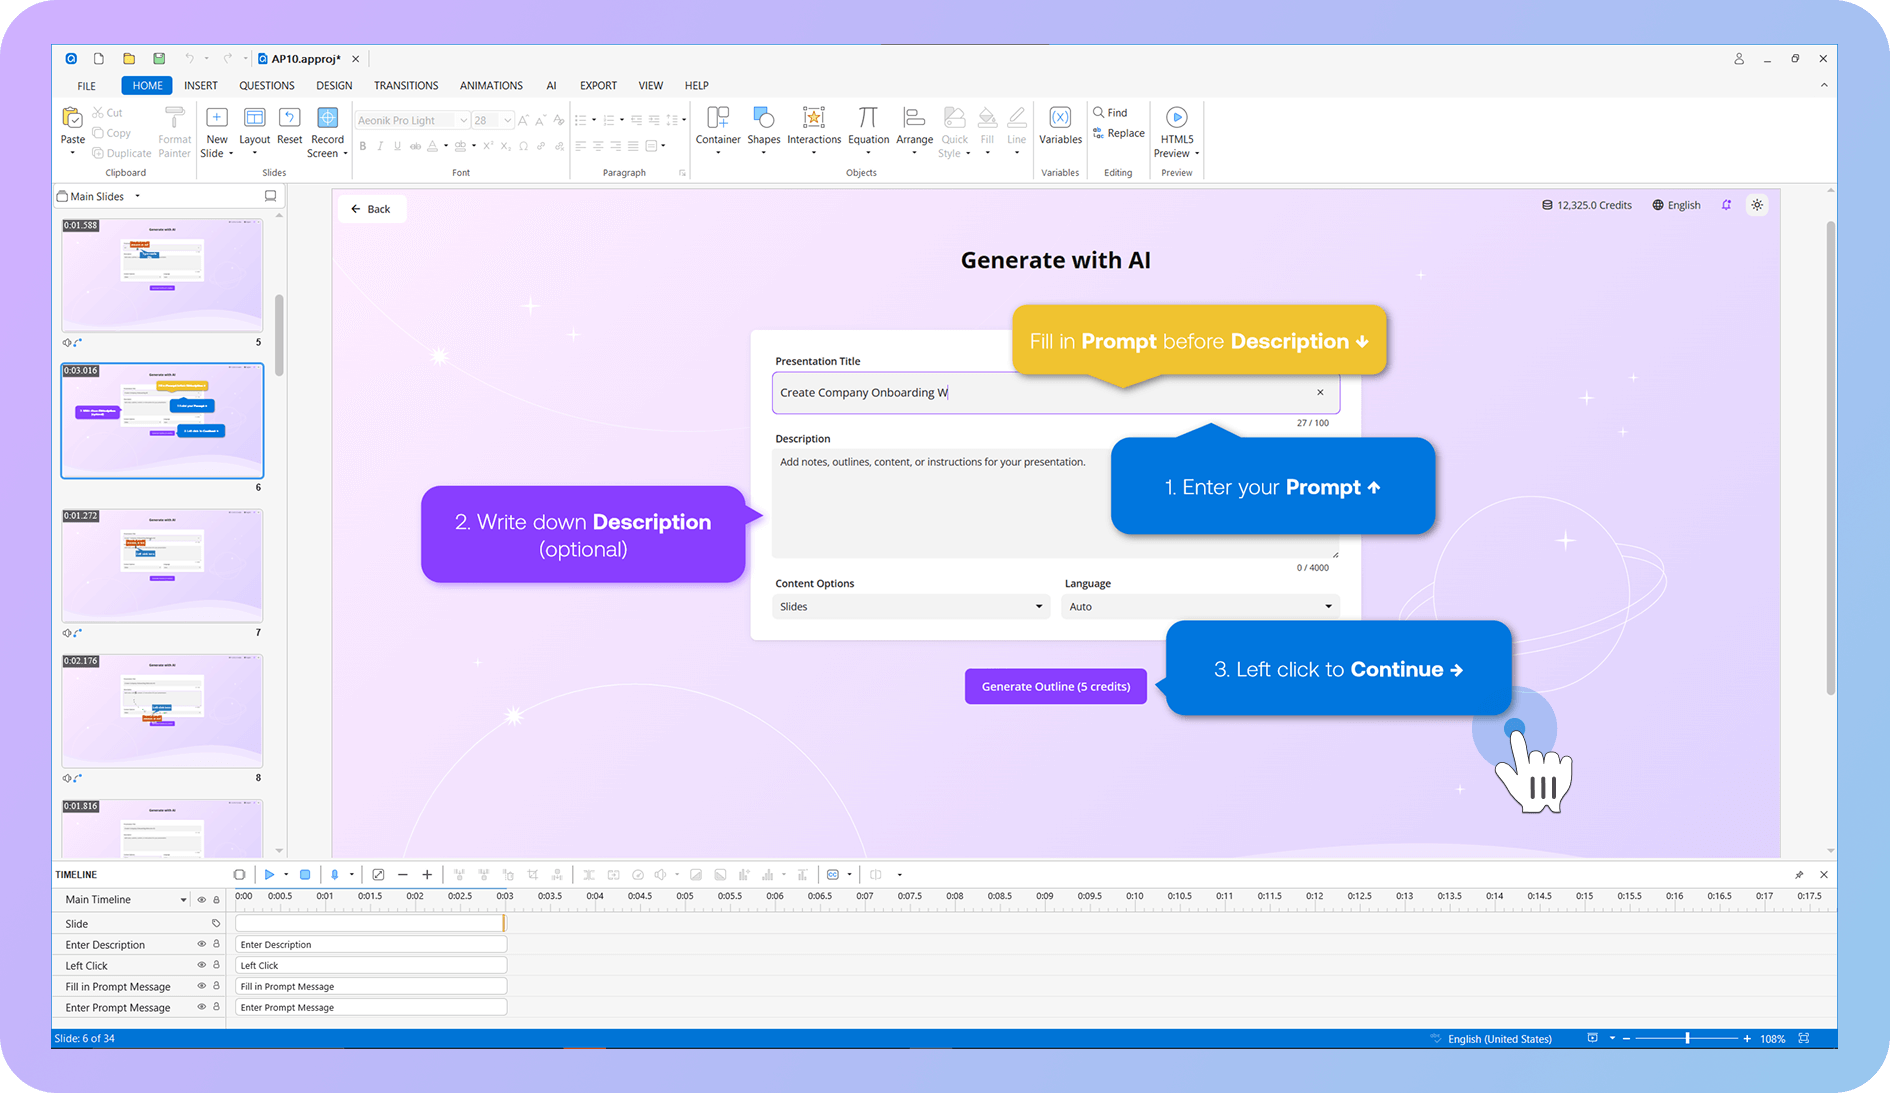The image size is (1890, 1093).
Task: Go back using the Back button
Action: (371, 209)
